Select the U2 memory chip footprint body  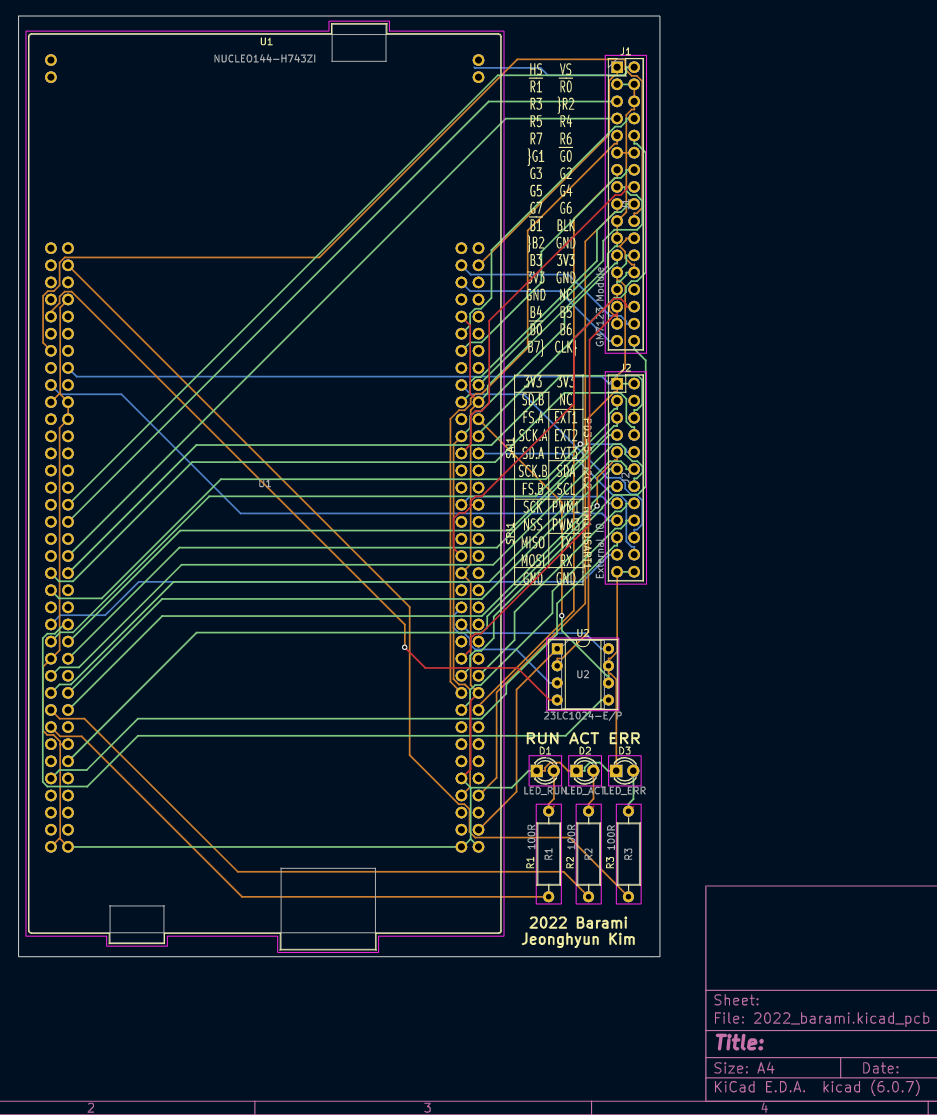582,675
